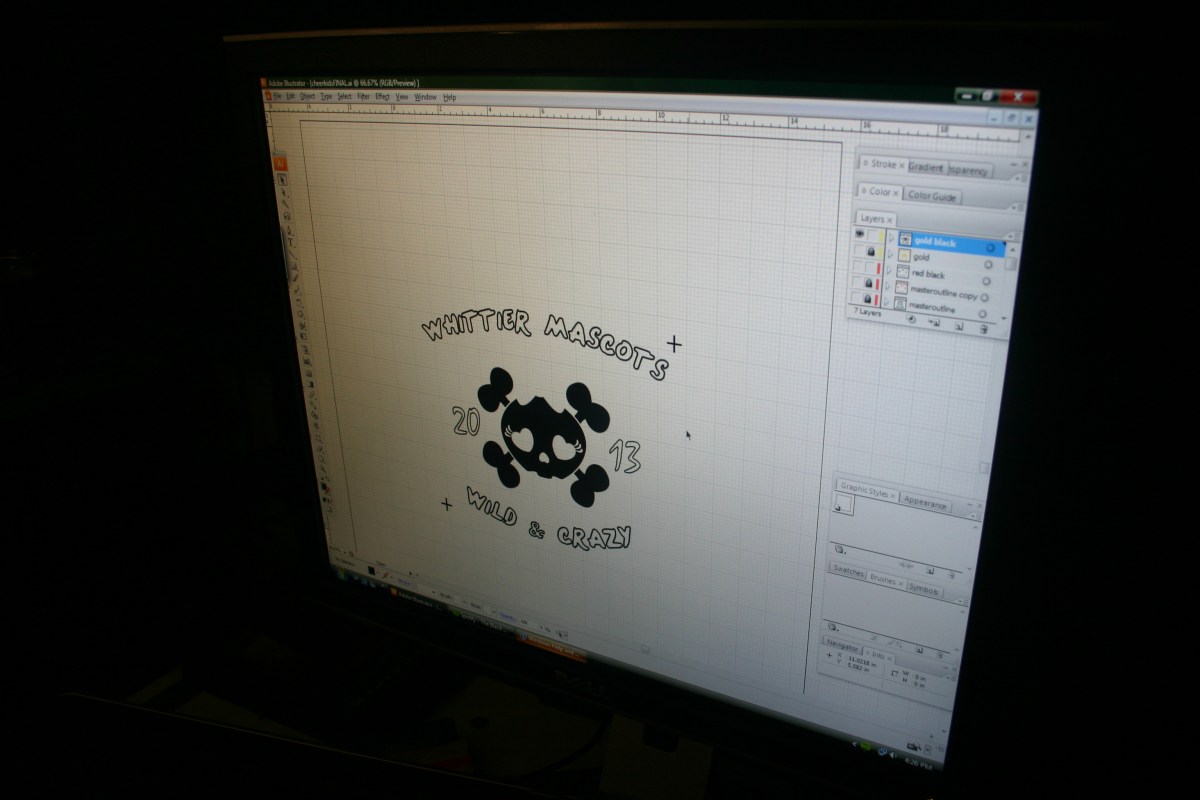The width and height of the screenshot is (1200, 800).
Task: Click the default graphic style swatch thumbnail
Action: [843, 506]
